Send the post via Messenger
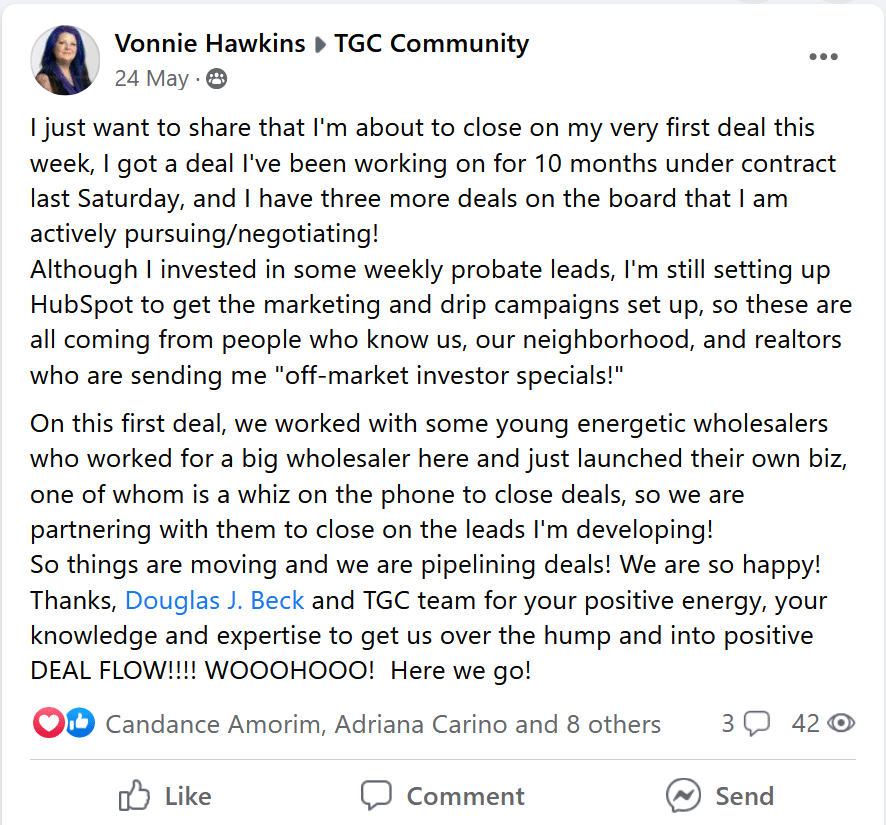The image size is (886, 825). (x=719, y=796)
